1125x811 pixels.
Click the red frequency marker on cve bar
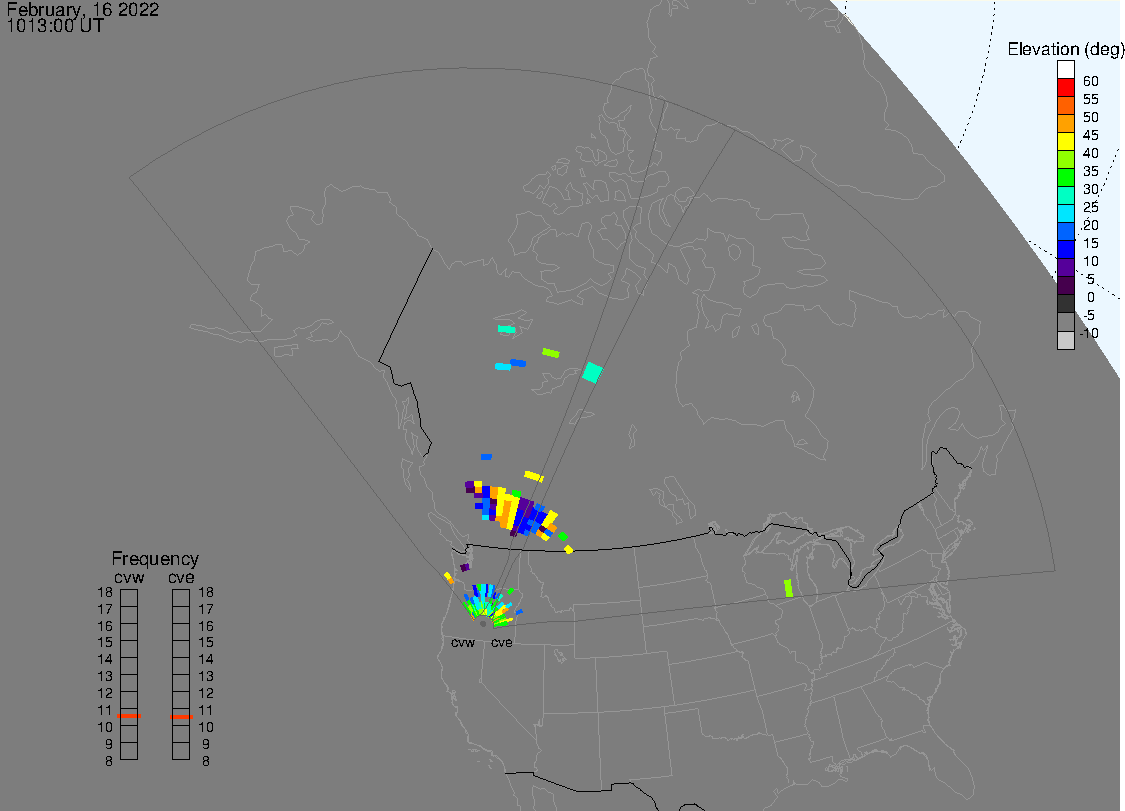(182, 716)
